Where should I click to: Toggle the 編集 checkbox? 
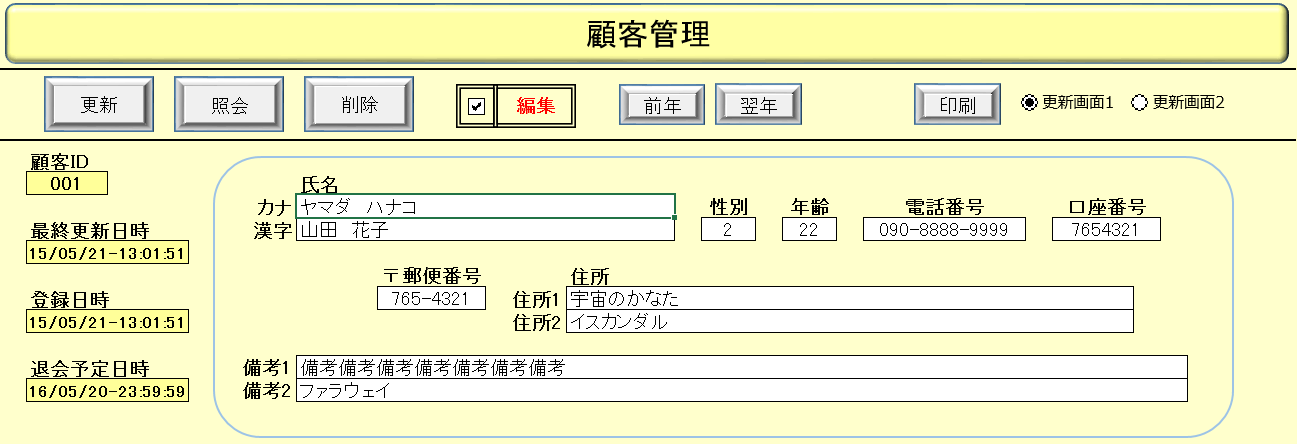pos(477,106)
